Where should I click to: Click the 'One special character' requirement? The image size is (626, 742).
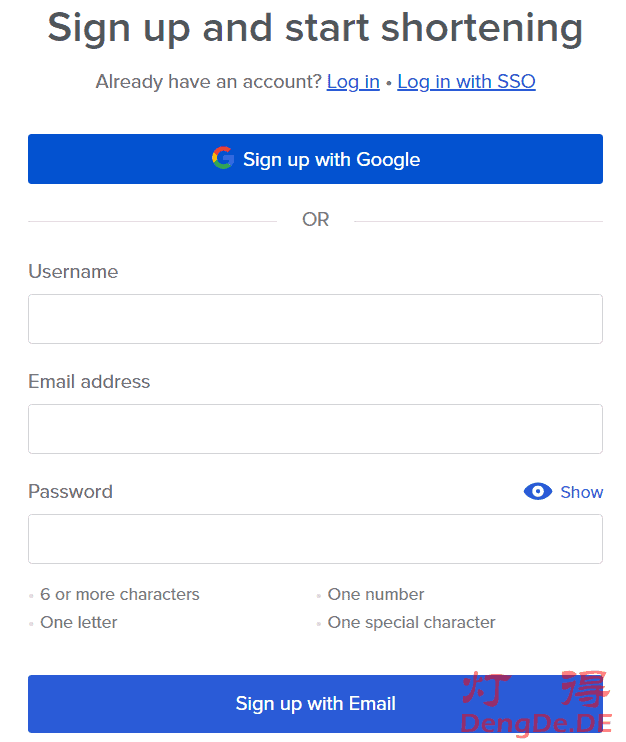pos(411,622)
